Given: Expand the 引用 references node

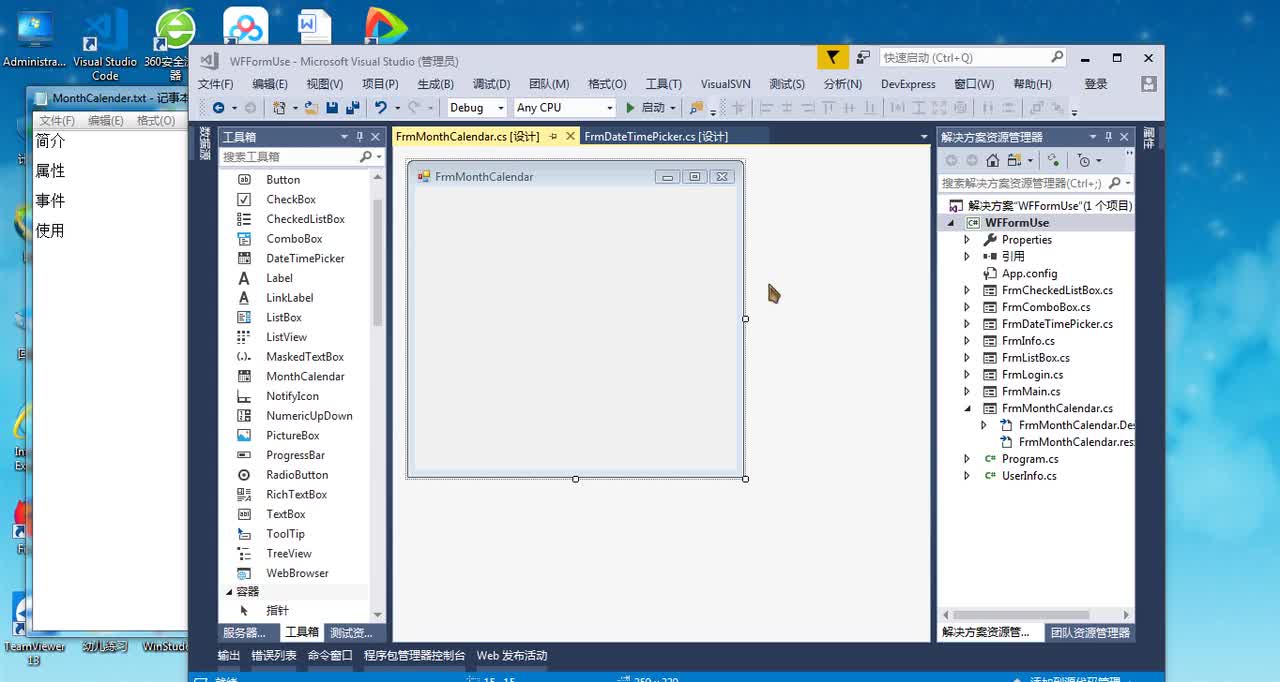Looking at the screenshot, I should tap(967, 257).
